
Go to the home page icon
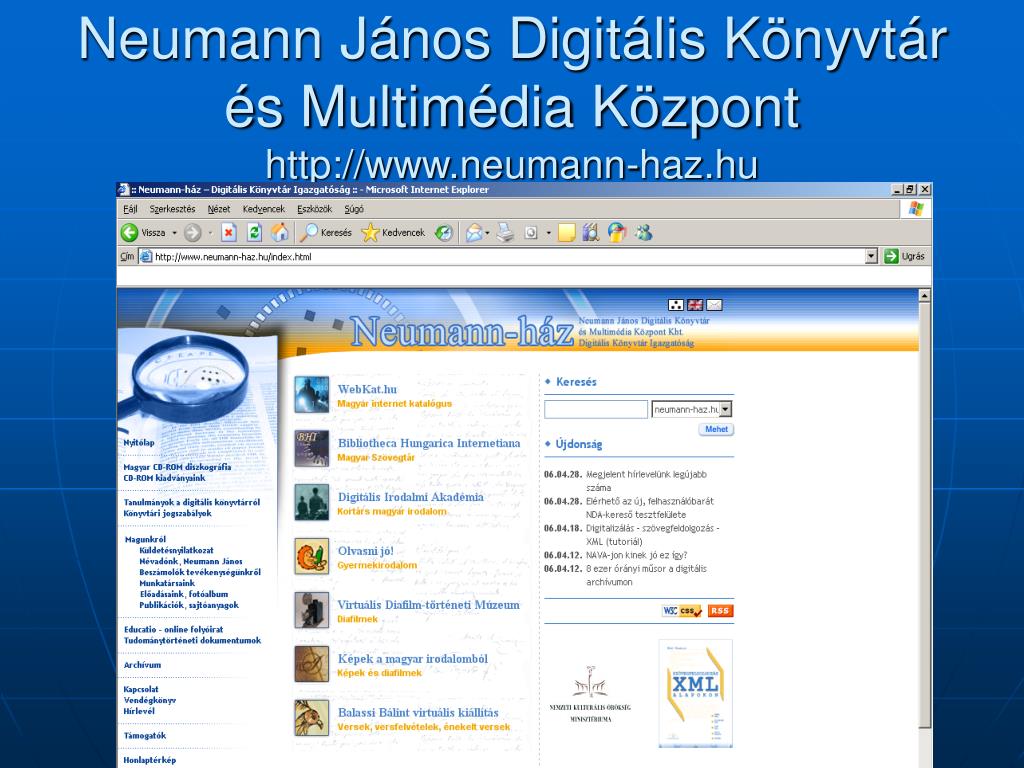[280, 232]
